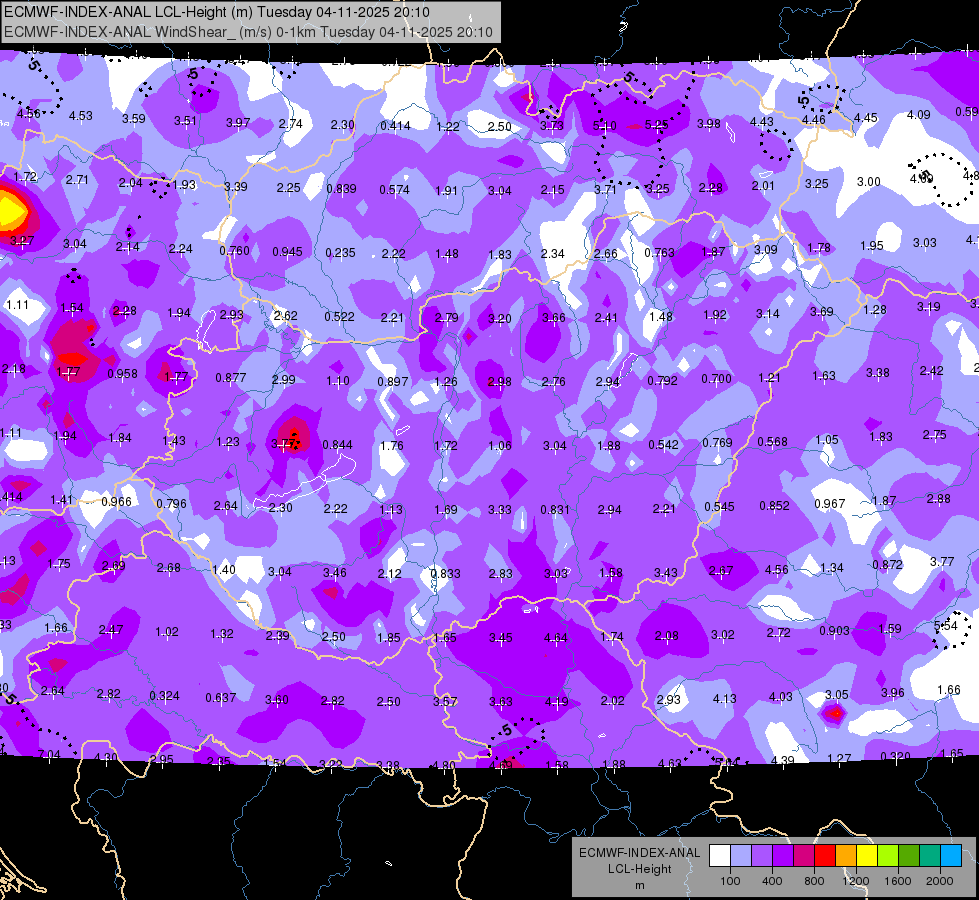Click the wind shear value 0.852
This screenshot has width=979, height=900.
(774, 505)
